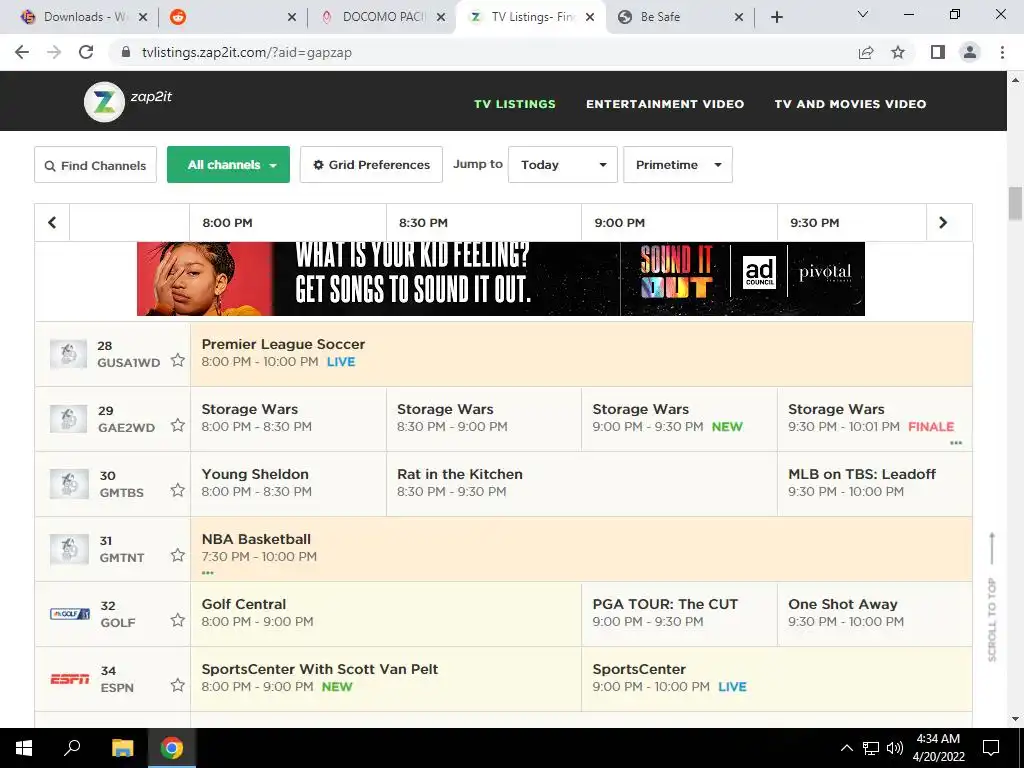Click channel 30 GMTBS logo thumbnail
Viewport: 1024px width, 768px height.
(69, 484)
